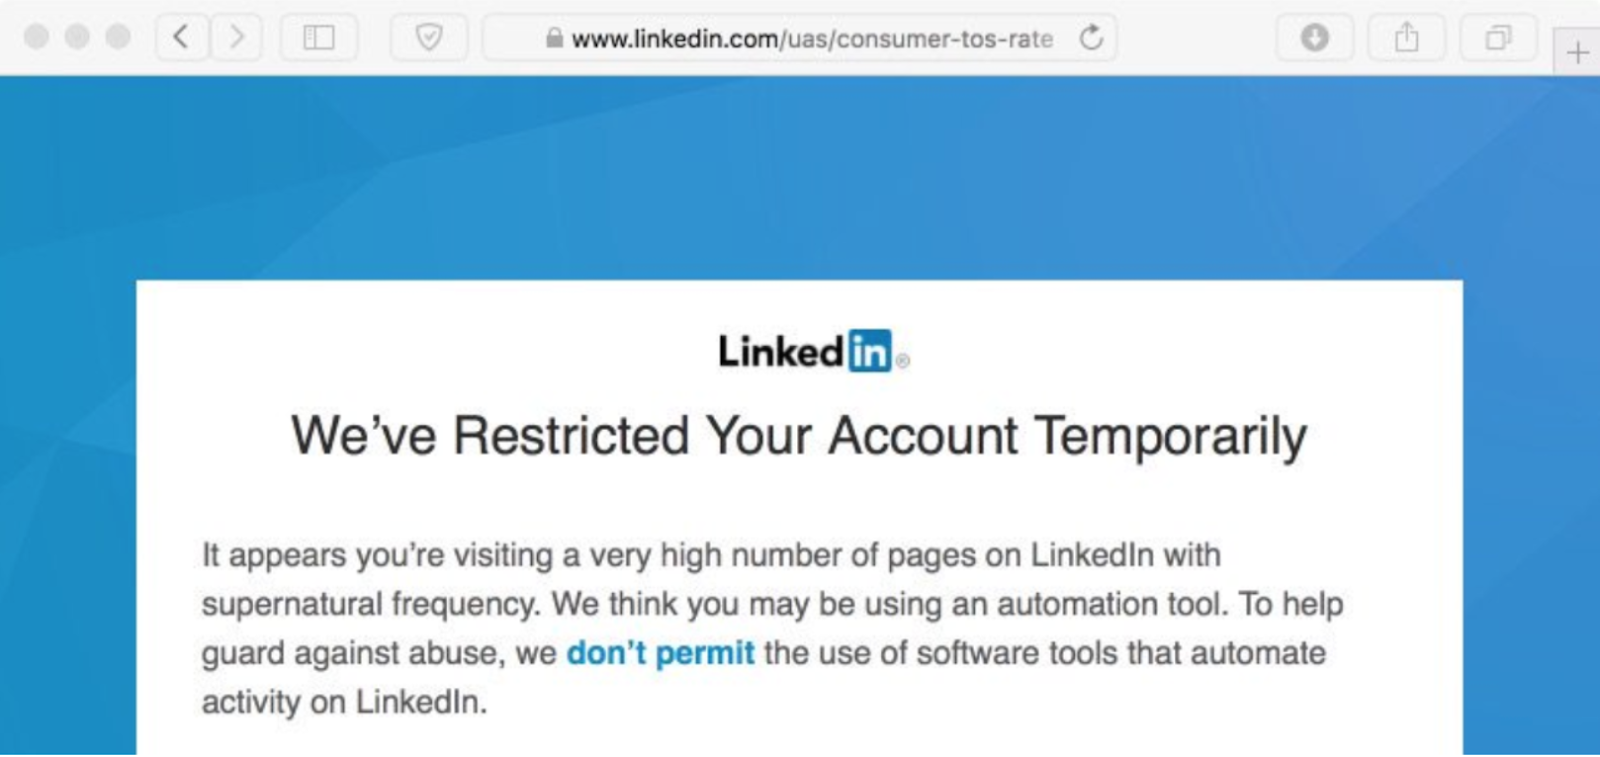The height and width of the screenshot is (757, 1600).
Task: Go forward to the next page
Action: (236, 38)
